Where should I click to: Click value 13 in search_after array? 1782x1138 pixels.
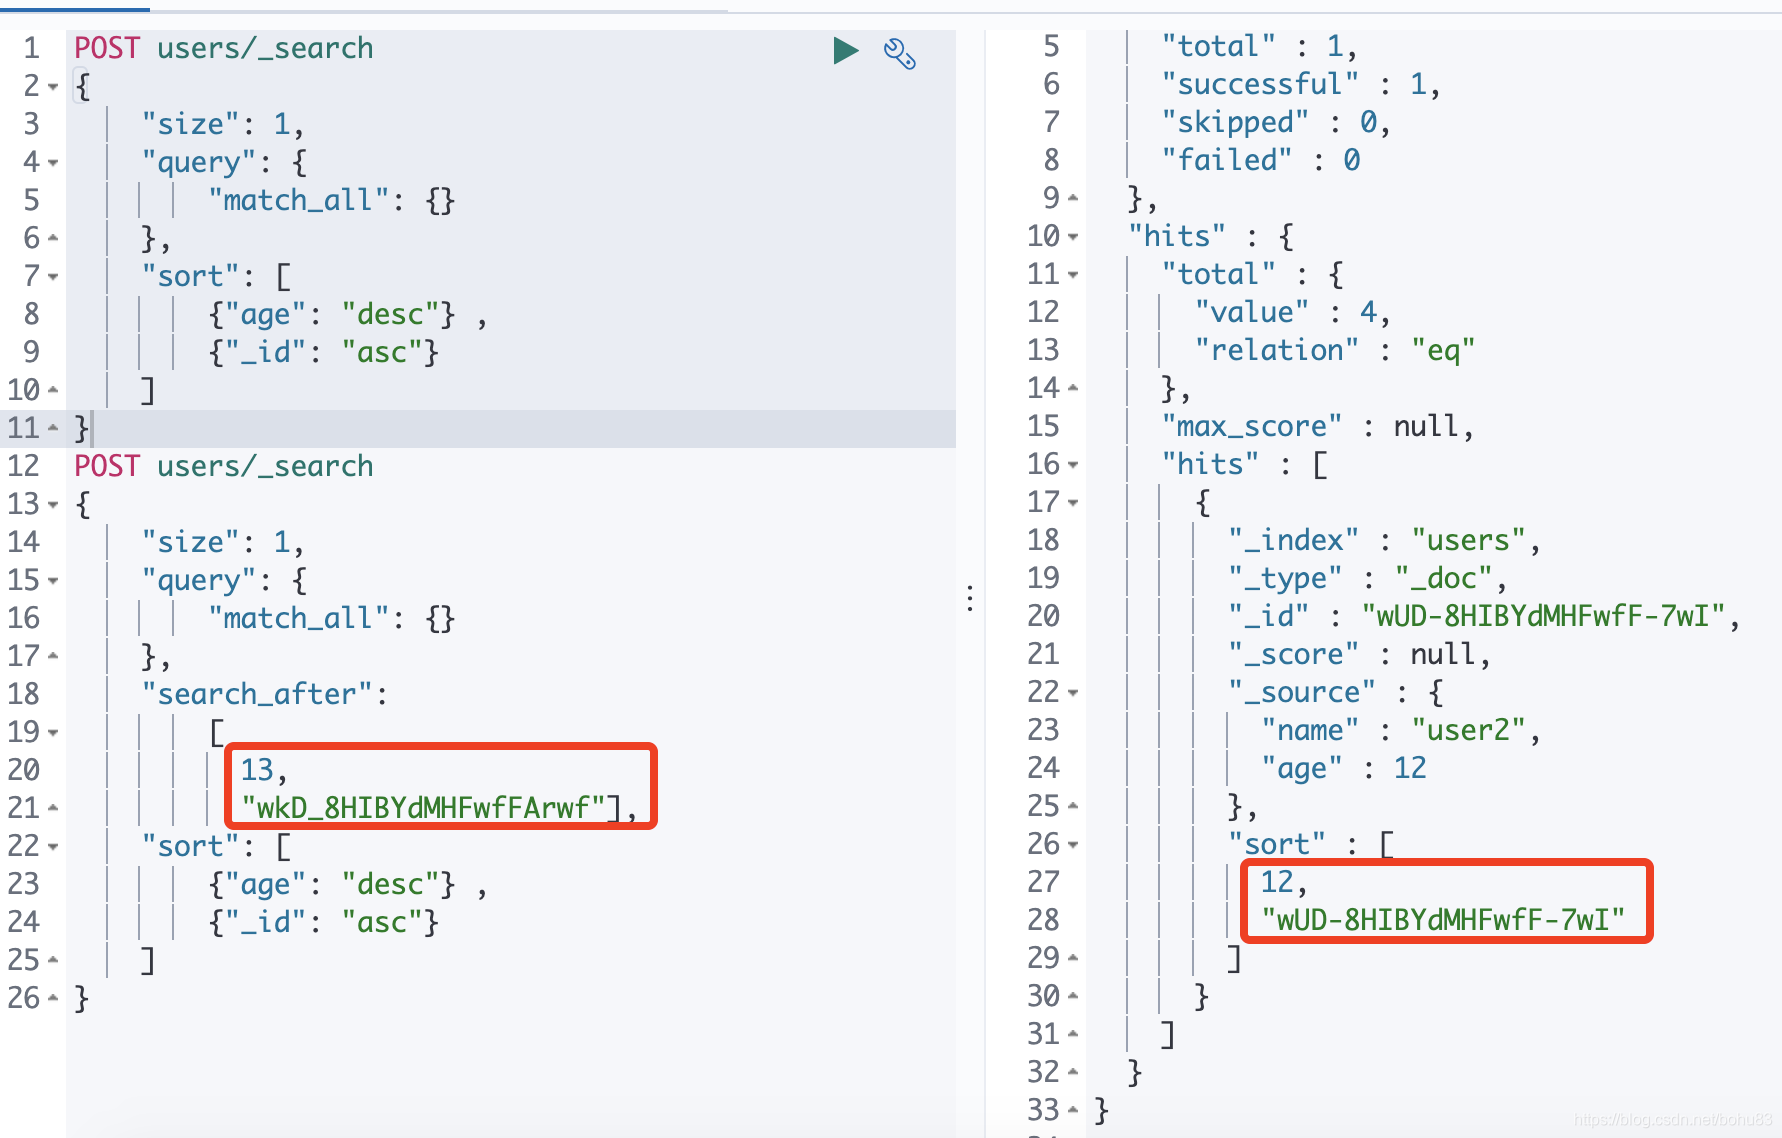tap(256, 770)
